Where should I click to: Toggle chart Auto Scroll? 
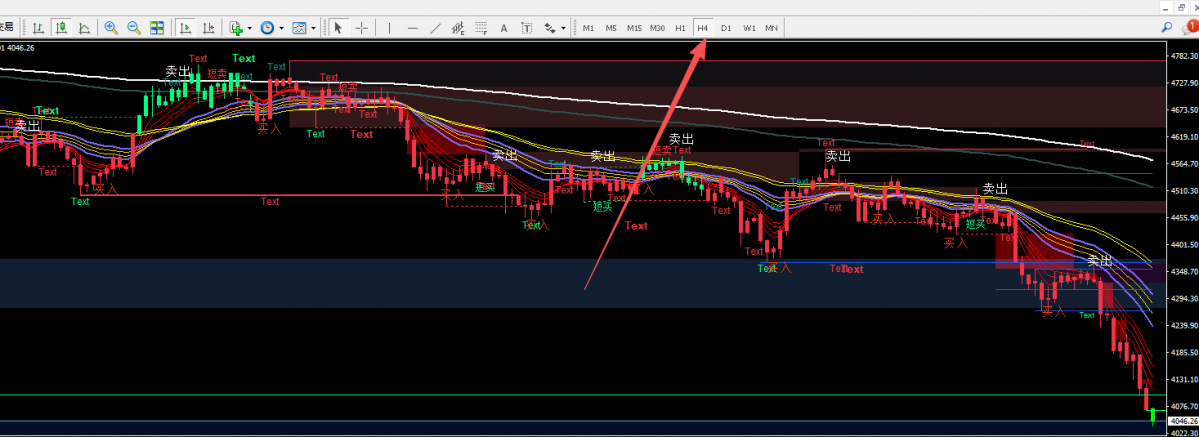(x=184, y=28)
